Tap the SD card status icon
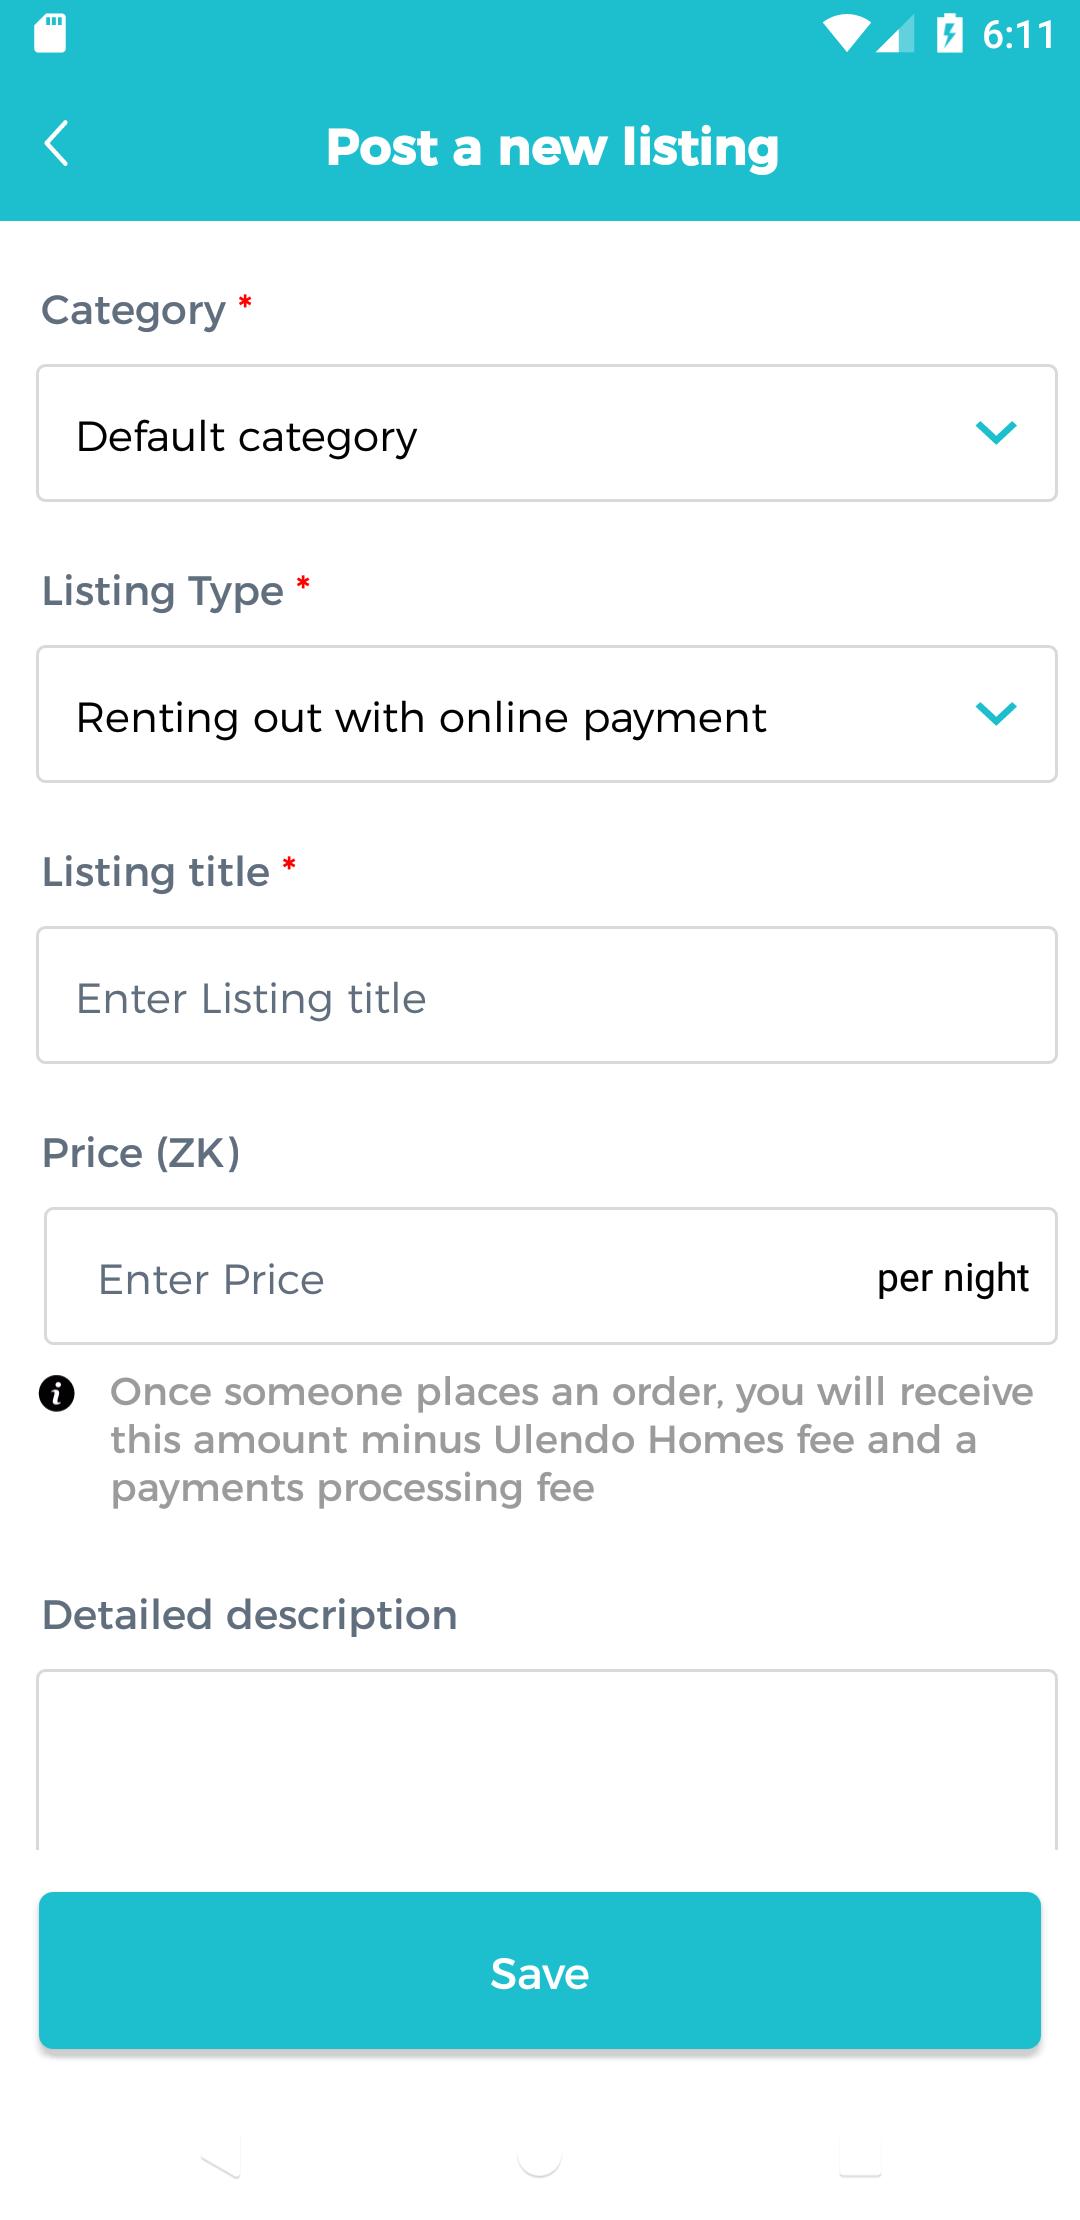1080x2220 pixels. tap(50, 34)
